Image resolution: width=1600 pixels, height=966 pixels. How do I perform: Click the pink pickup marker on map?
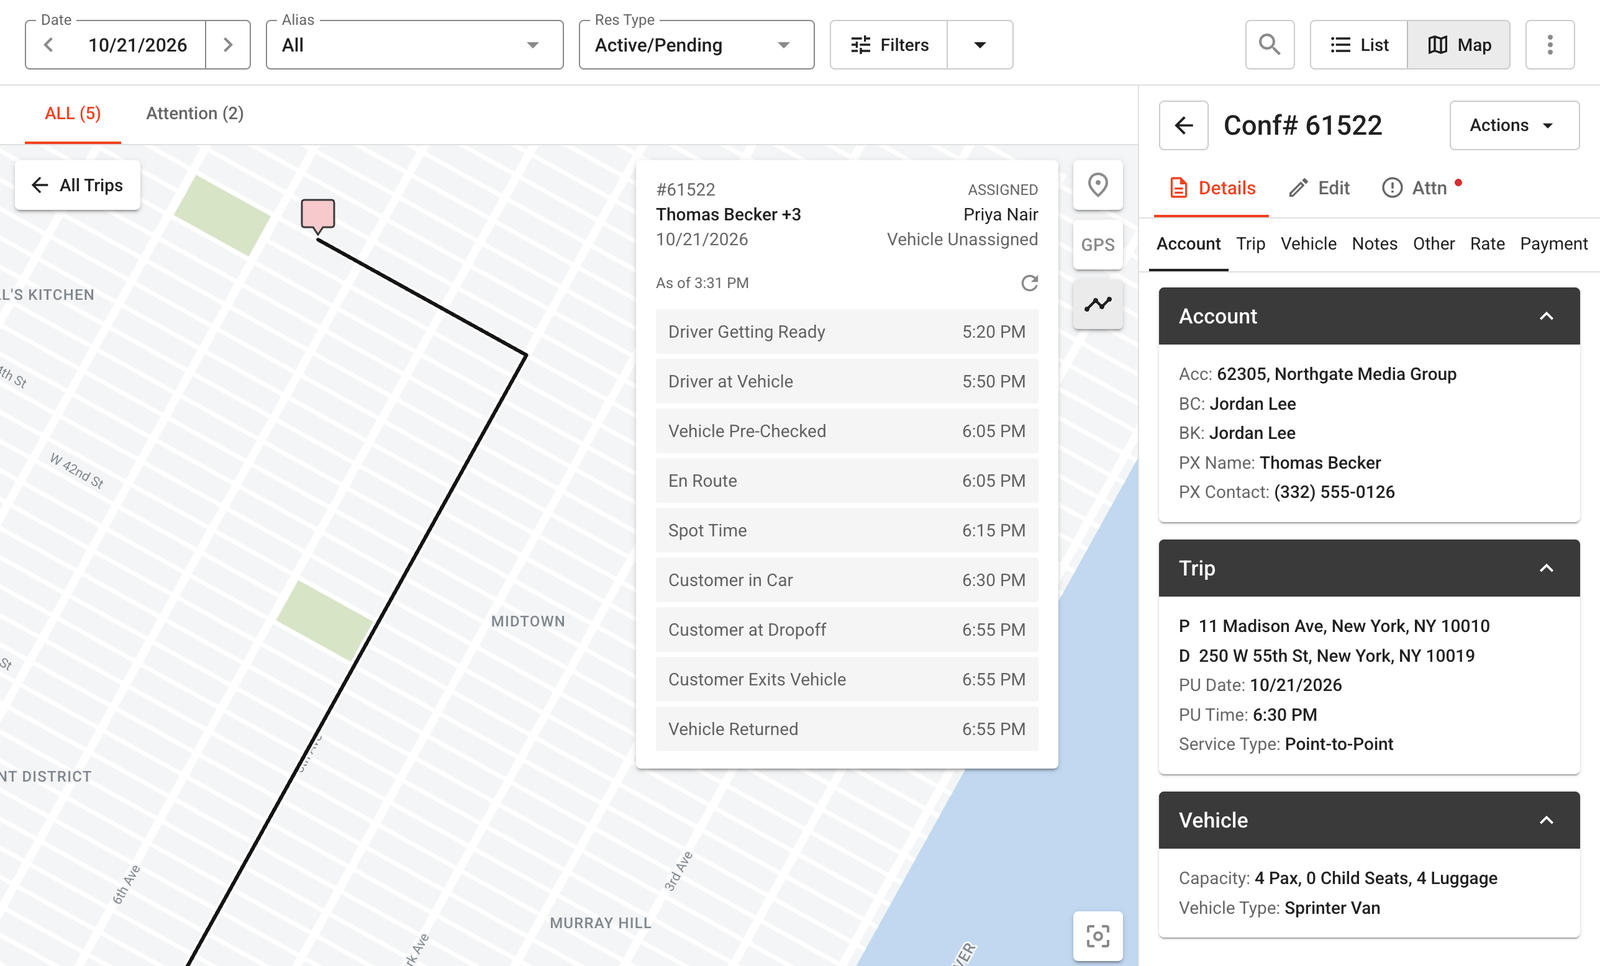point(318,215)
